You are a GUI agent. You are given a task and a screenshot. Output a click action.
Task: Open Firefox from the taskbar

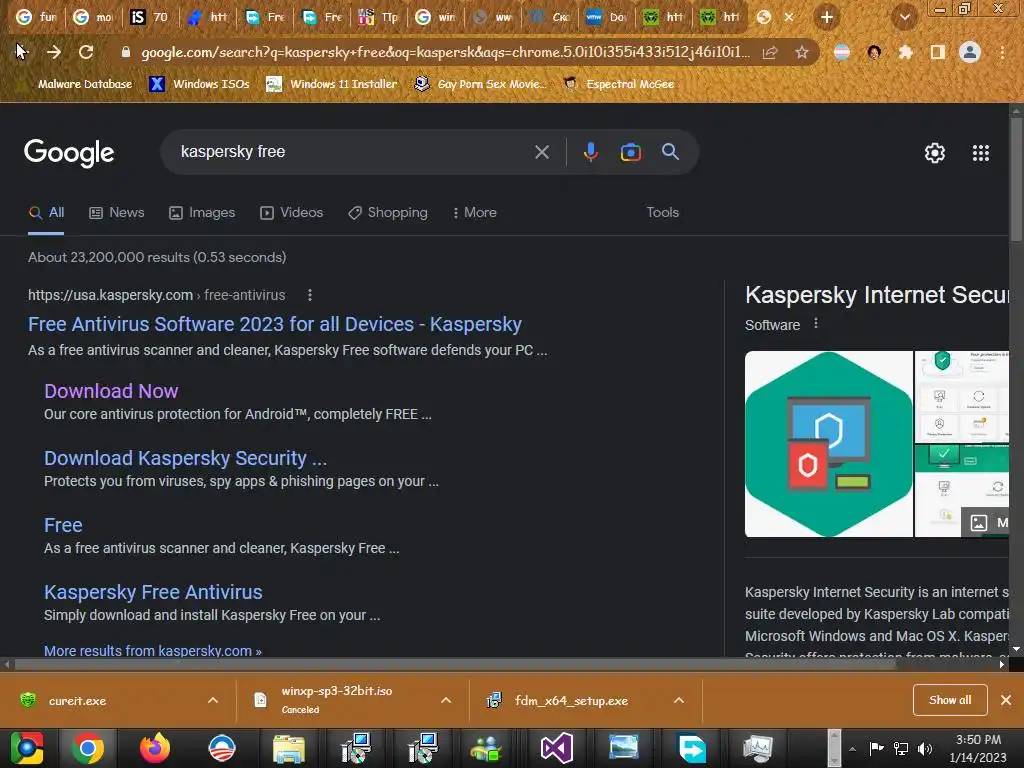pyautogui.click(x=155, y=748)
